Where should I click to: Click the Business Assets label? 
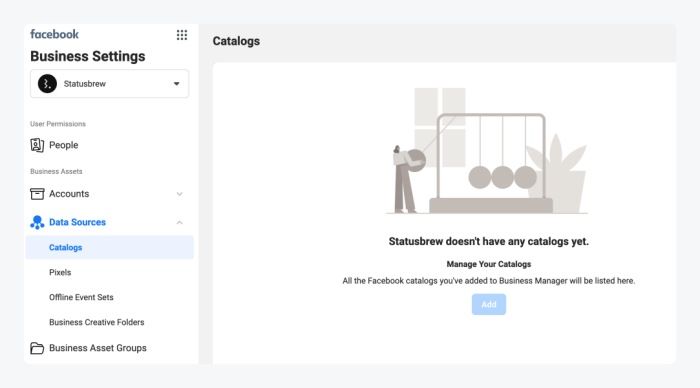[56, 171]
